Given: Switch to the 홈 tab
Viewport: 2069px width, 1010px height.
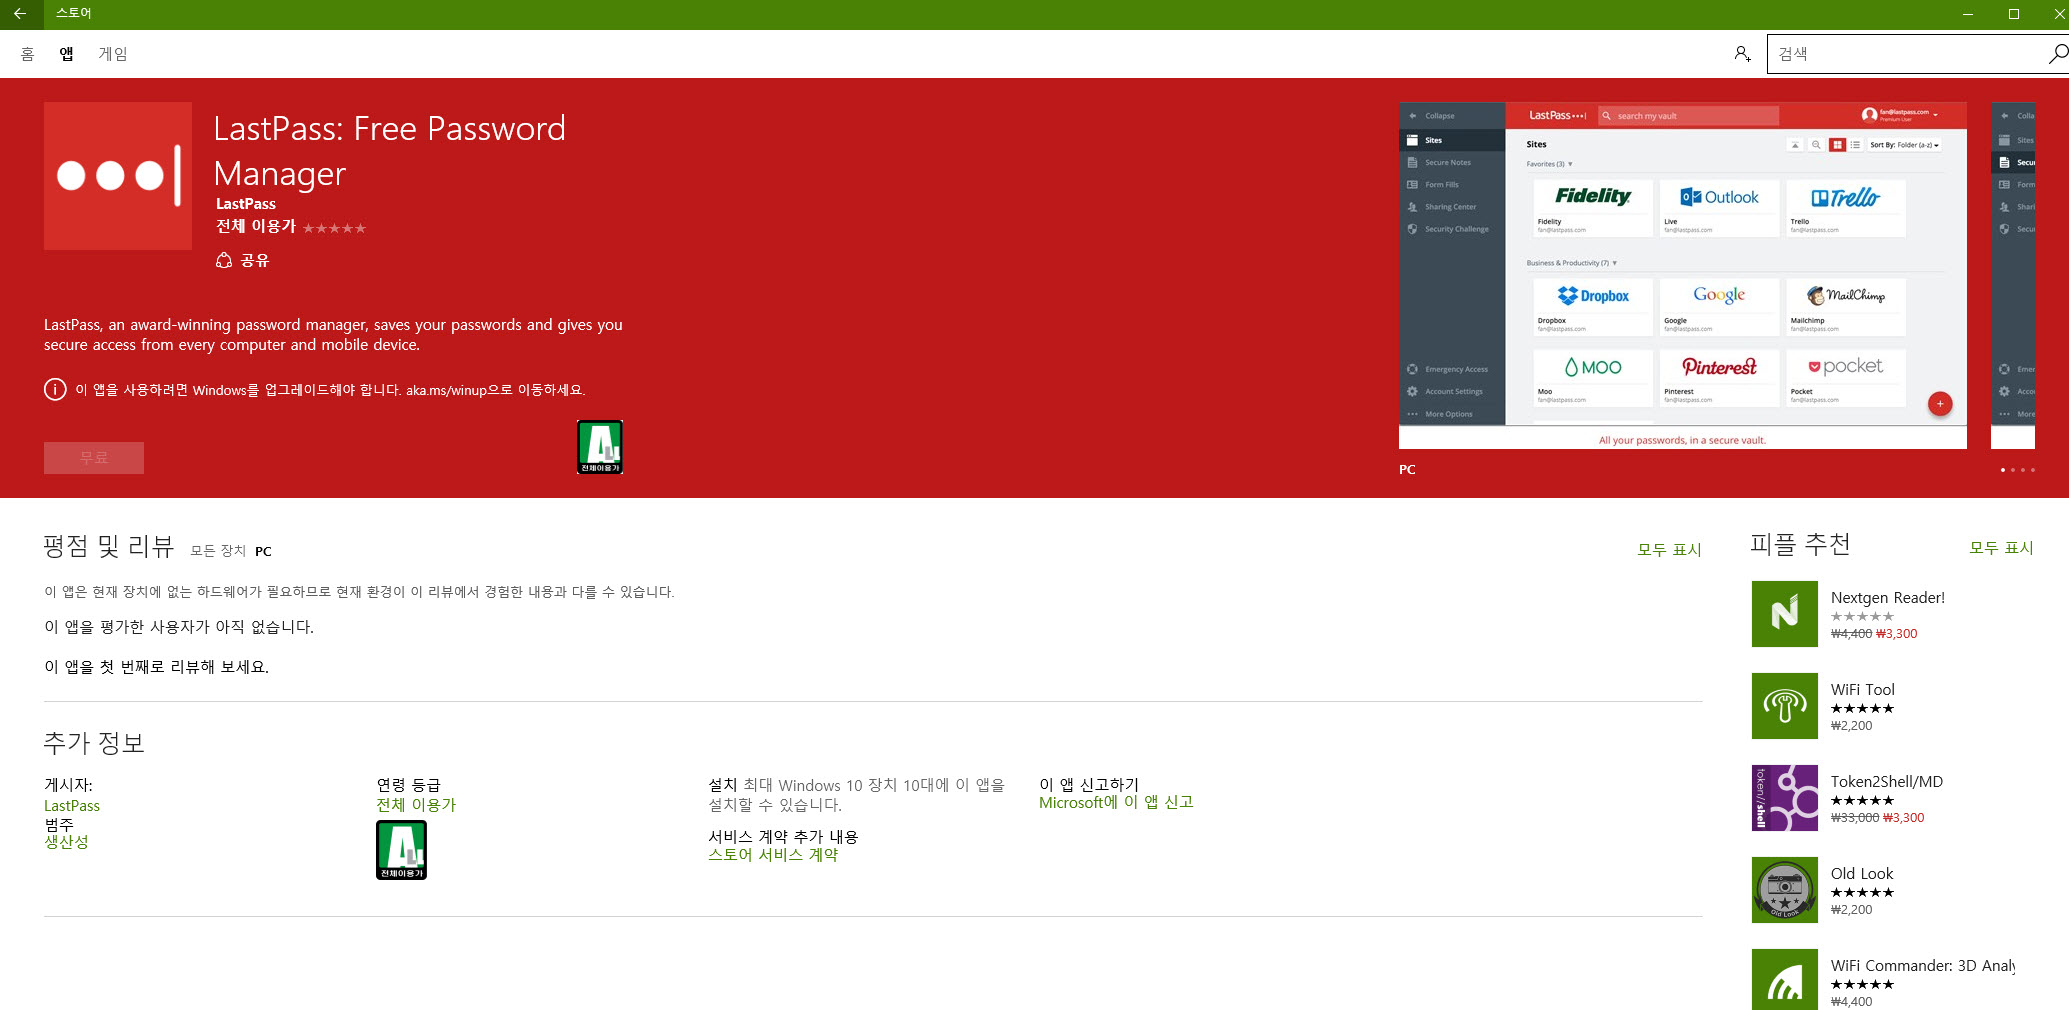Looking at the screenshot, I should click(27, 54).
